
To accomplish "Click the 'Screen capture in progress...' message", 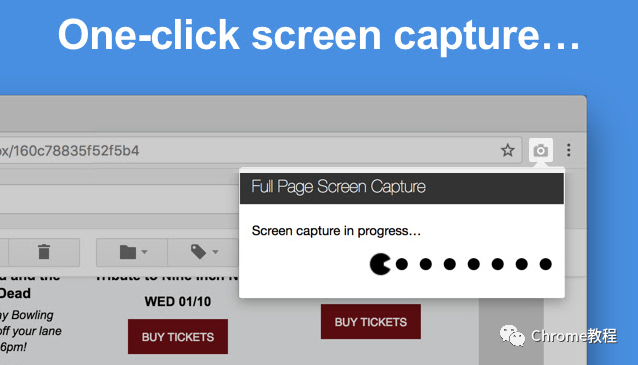I will [336, 231].
